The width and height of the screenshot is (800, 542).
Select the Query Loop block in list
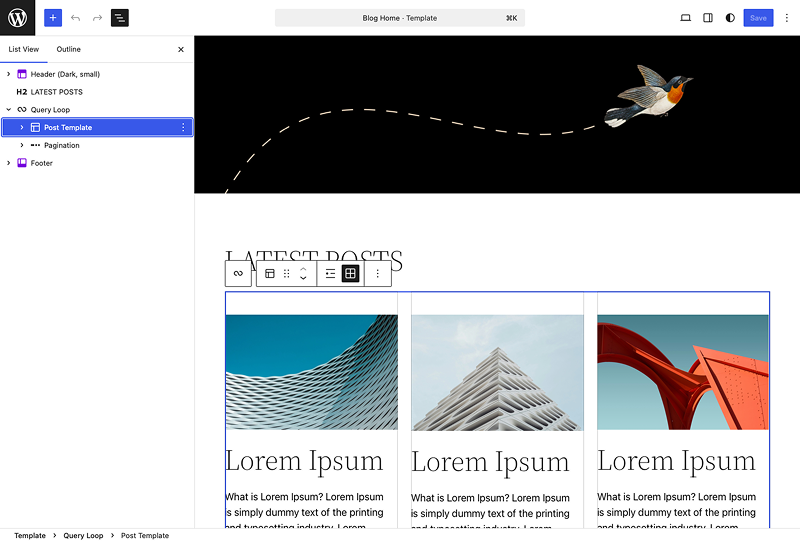(50, 110)
